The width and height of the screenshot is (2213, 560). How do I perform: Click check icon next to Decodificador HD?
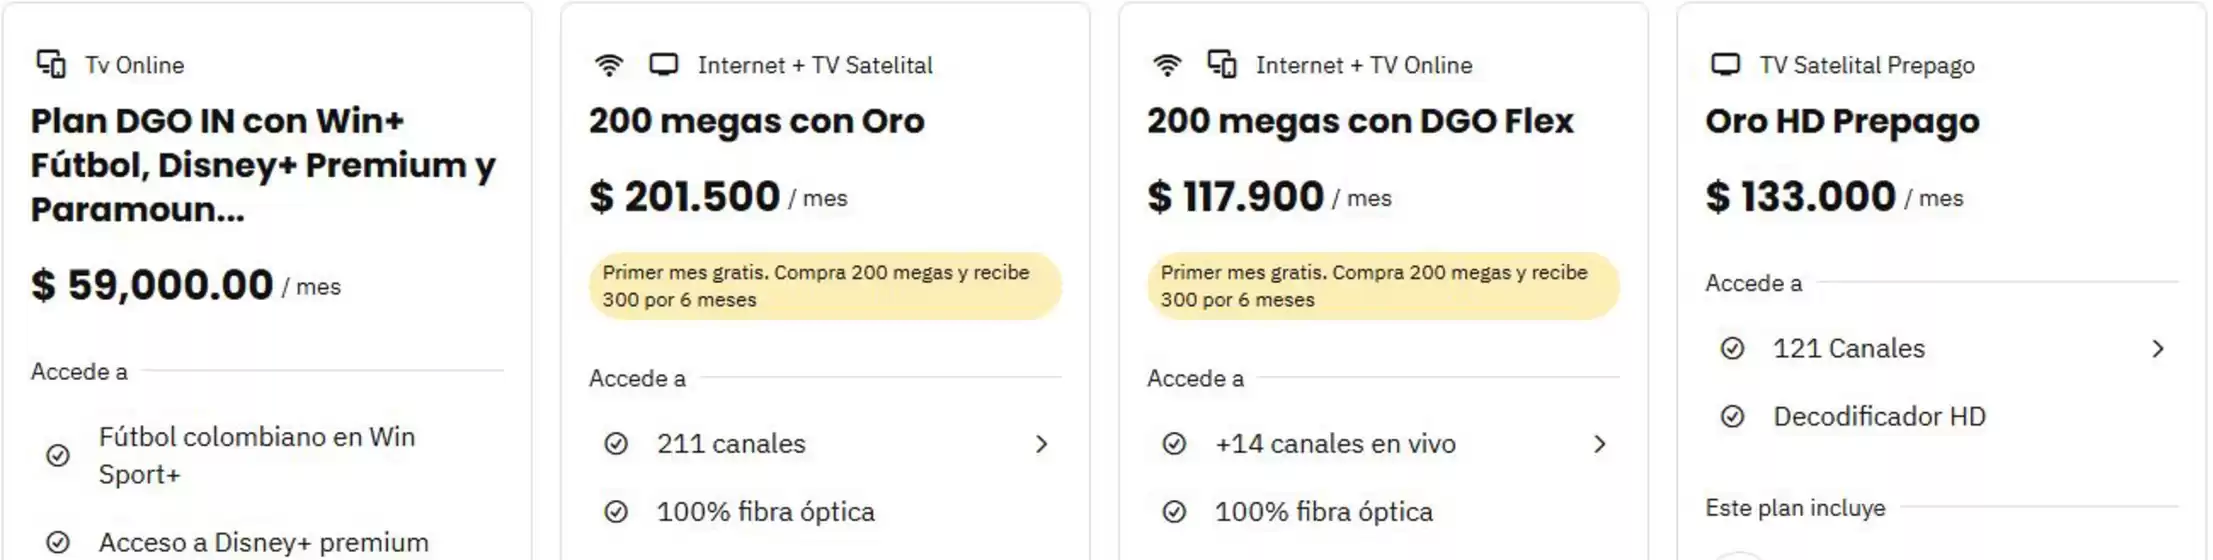(x=1732, y=417)
